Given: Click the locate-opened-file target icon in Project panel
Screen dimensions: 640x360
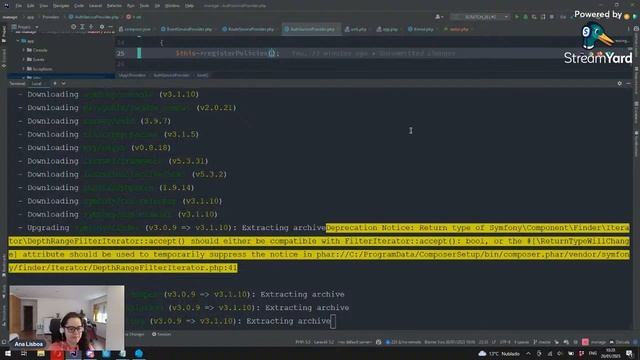Looking at the screenshot, I should coord(73,27).
